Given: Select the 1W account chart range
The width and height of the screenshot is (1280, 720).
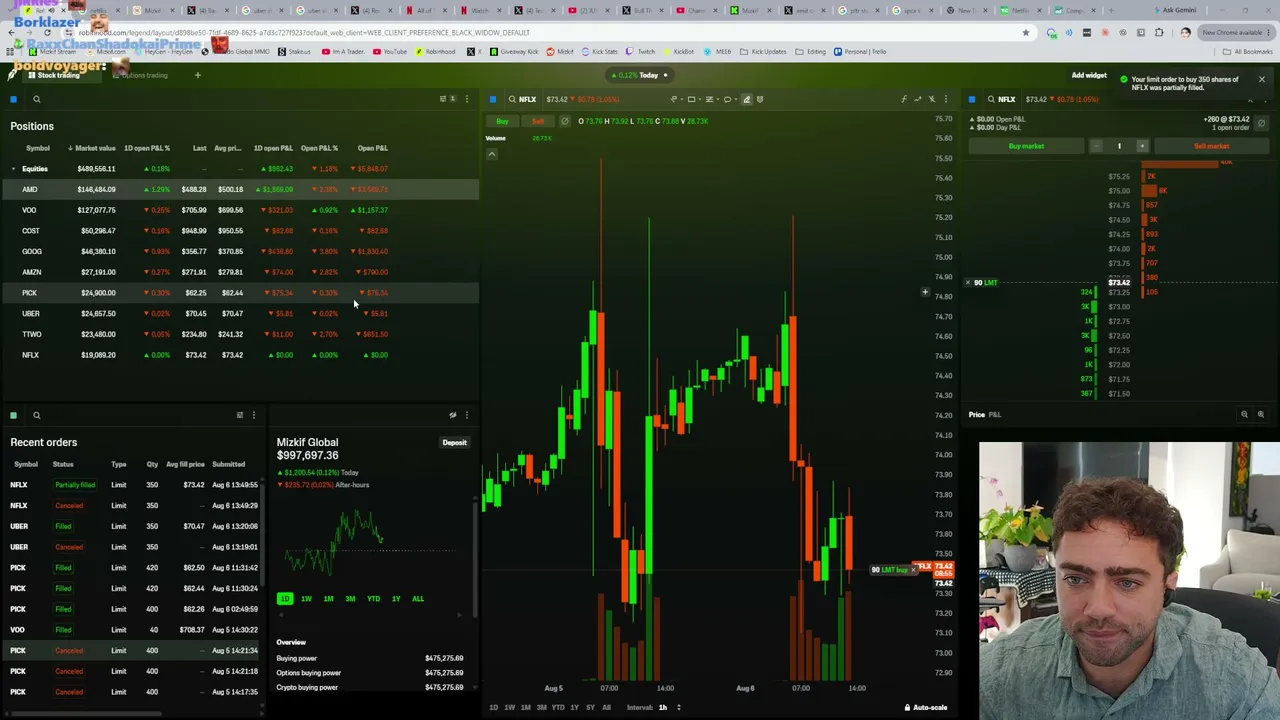Looking at the screenshot, I should [x=306, y=599].
